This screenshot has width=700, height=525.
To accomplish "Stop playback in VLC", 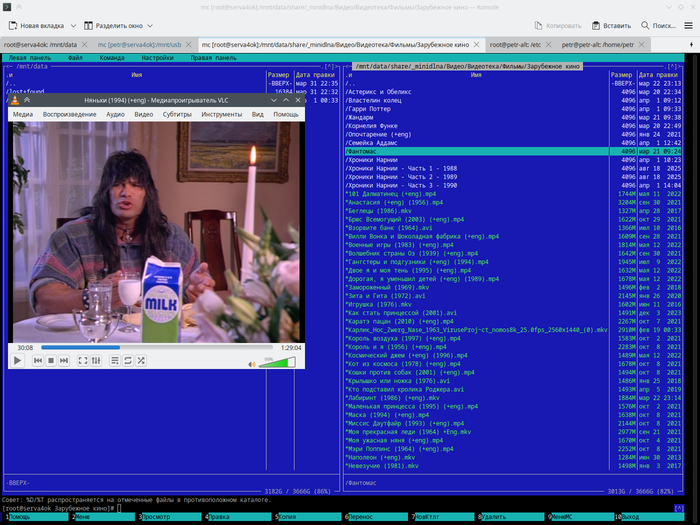I will (51, 360).
